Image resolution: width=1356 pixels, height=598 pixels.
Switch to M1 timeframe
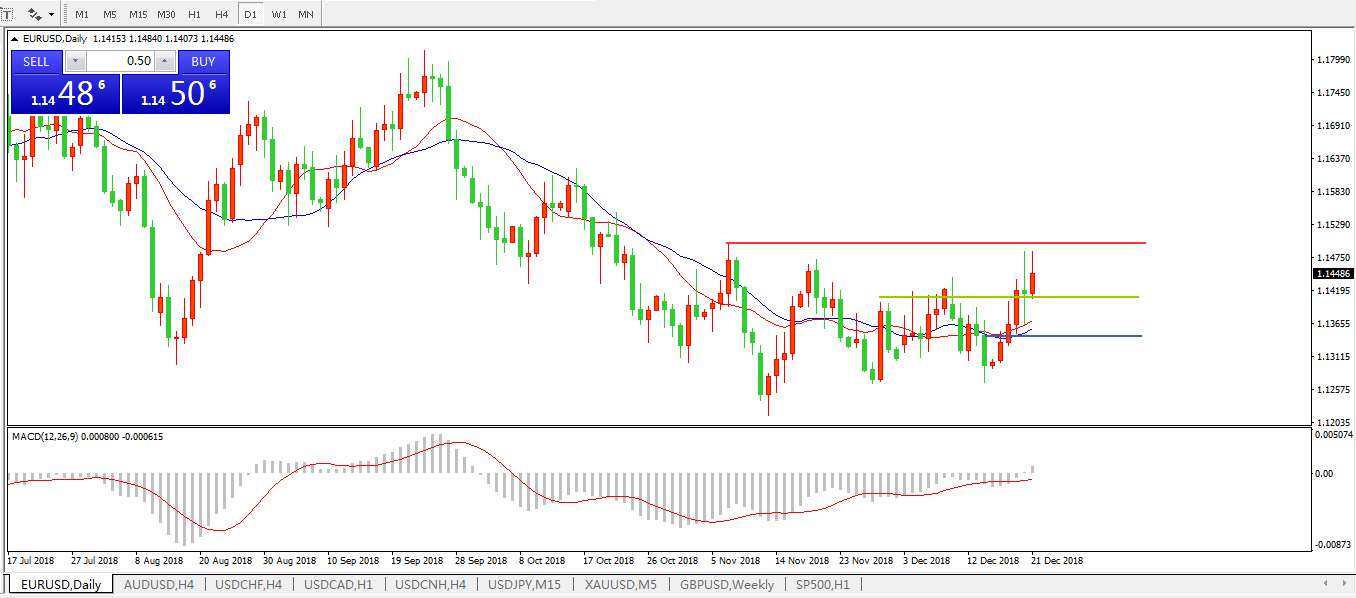pyautogui.click(x=81, y=15)
